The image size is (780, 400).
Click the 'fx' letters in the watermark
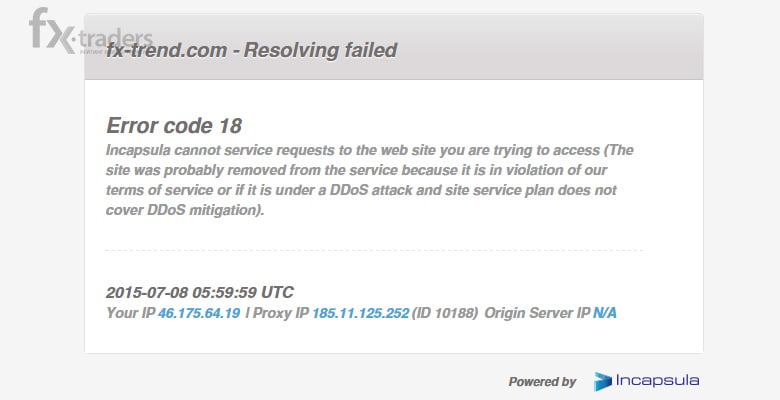click(51, 30)
